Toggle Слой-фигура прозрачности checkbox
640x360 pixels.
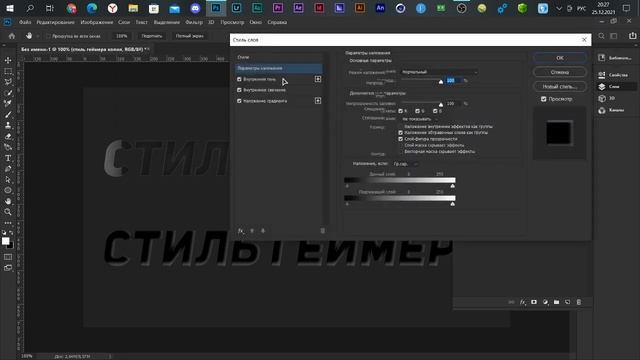pos(400,139)
